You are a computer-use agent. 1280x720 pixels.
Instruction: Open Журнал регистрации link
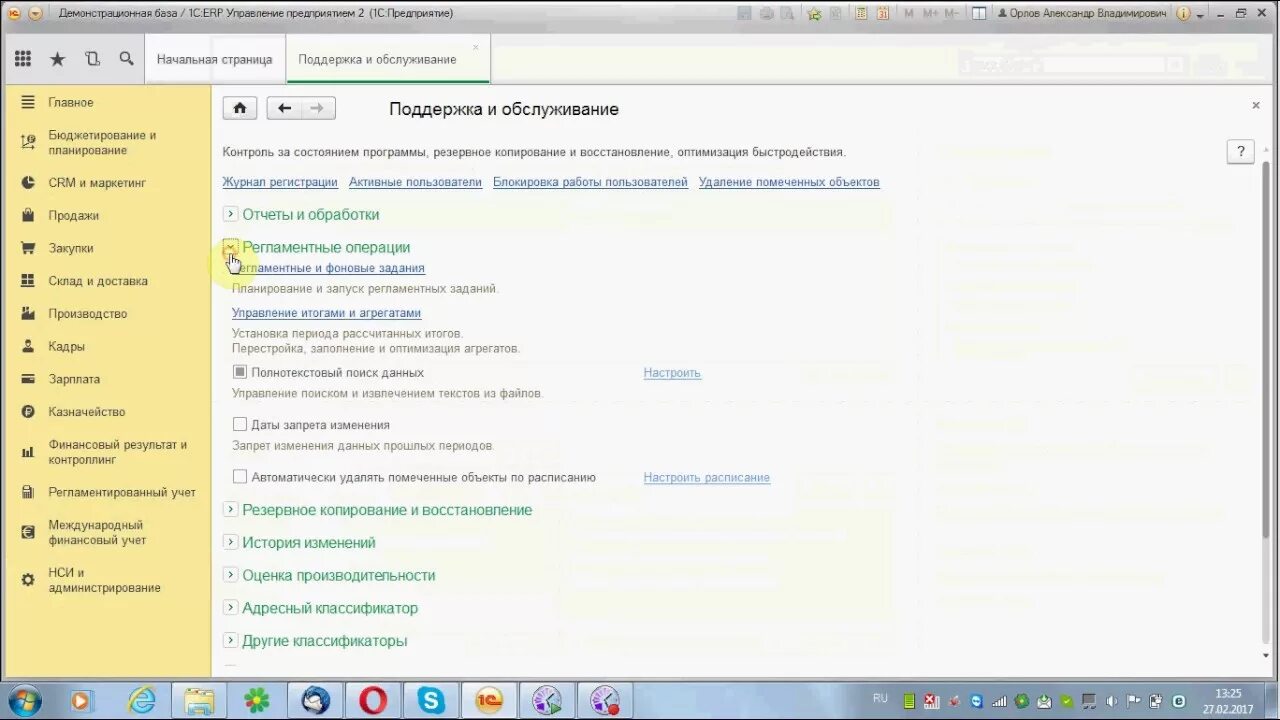pos(280,182)
